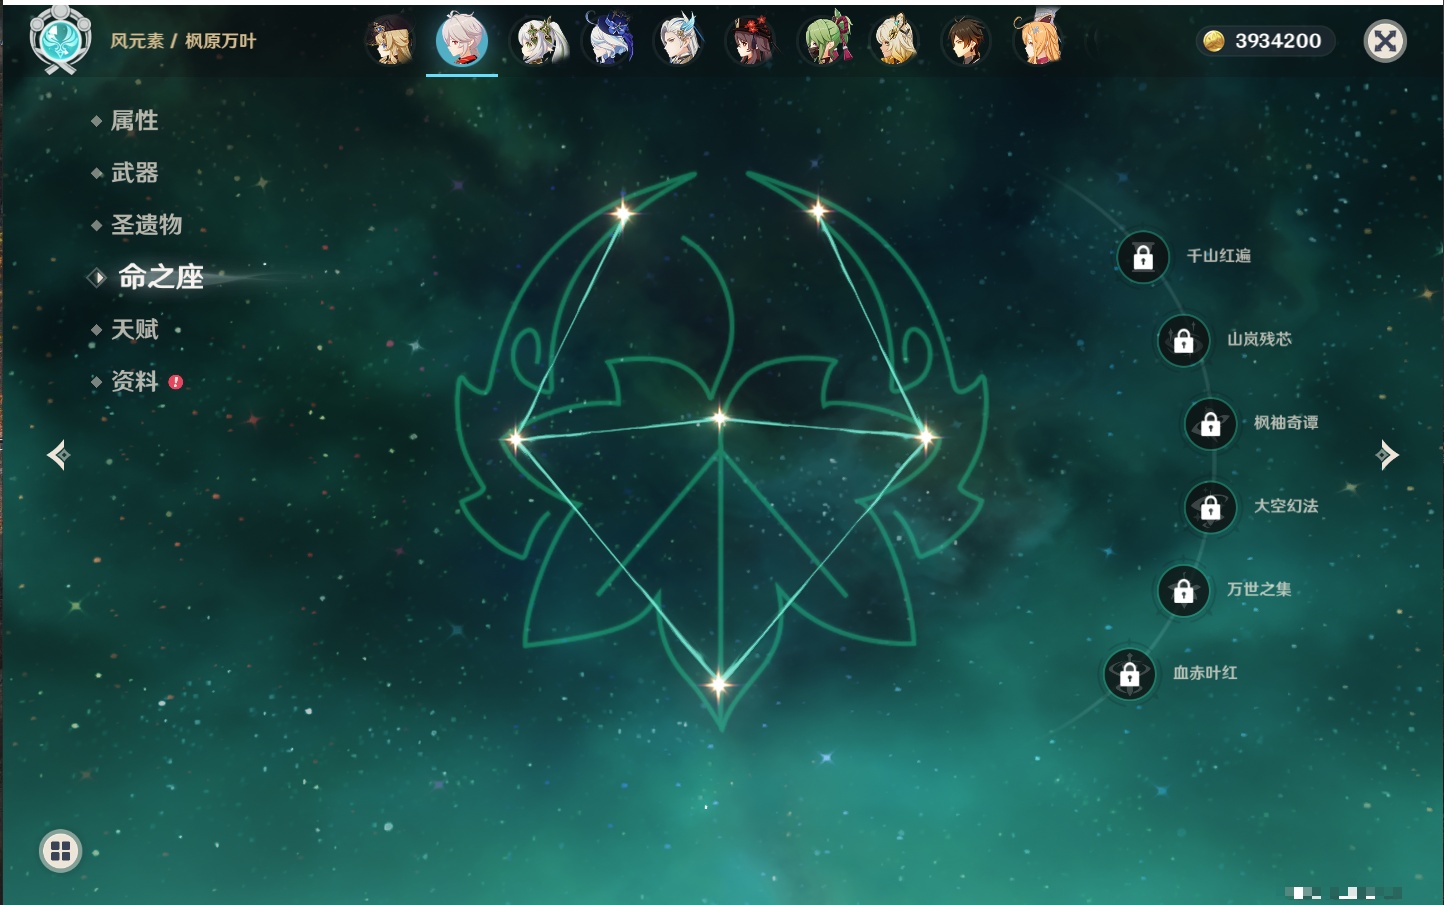Image resolution: width=1444 pixels, height=905 pixels.
Task: Click the 千山红遍 label
Action: point(1219,256)
